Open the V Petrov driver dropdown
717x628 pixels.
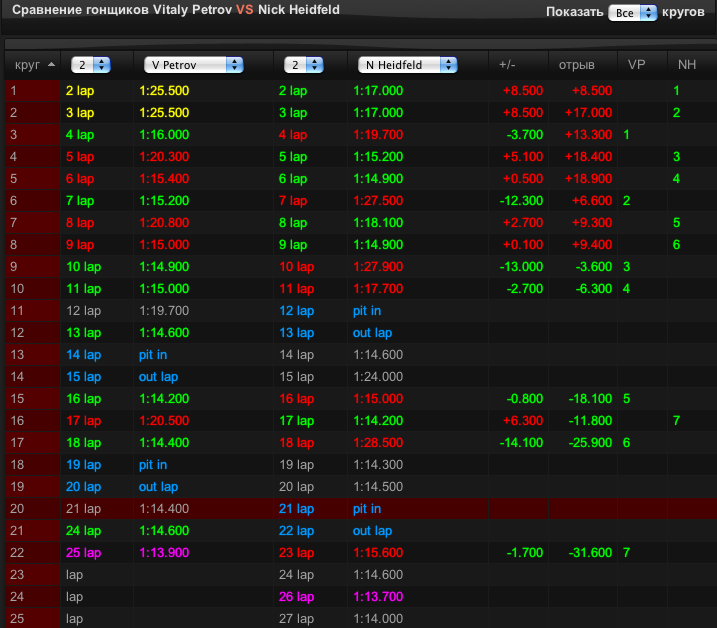[193, 64]
